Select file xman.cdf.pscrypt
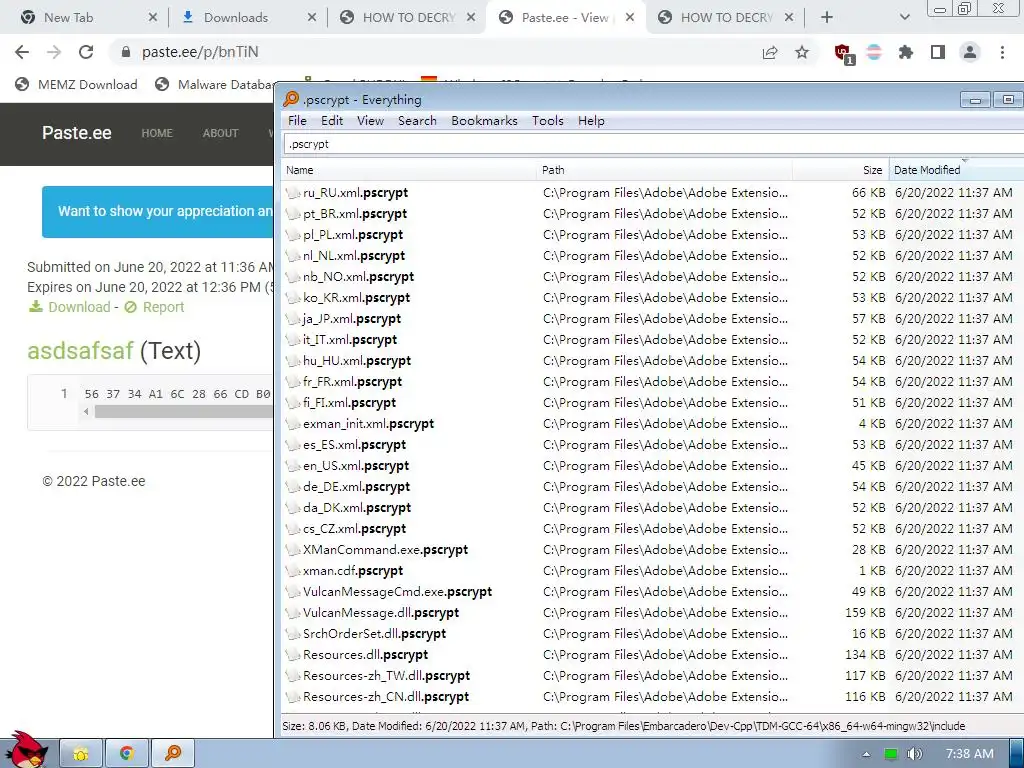The height and width of the screenshot is (768, 1024). 353,571
